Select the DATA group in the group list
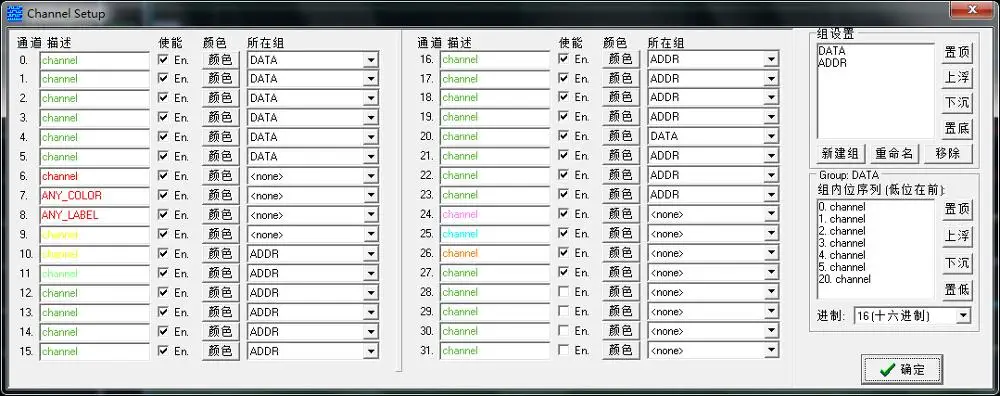Image resolution: width=1000 pixels, height=396 pixels. pyautogui.click(x=832, y=50)
